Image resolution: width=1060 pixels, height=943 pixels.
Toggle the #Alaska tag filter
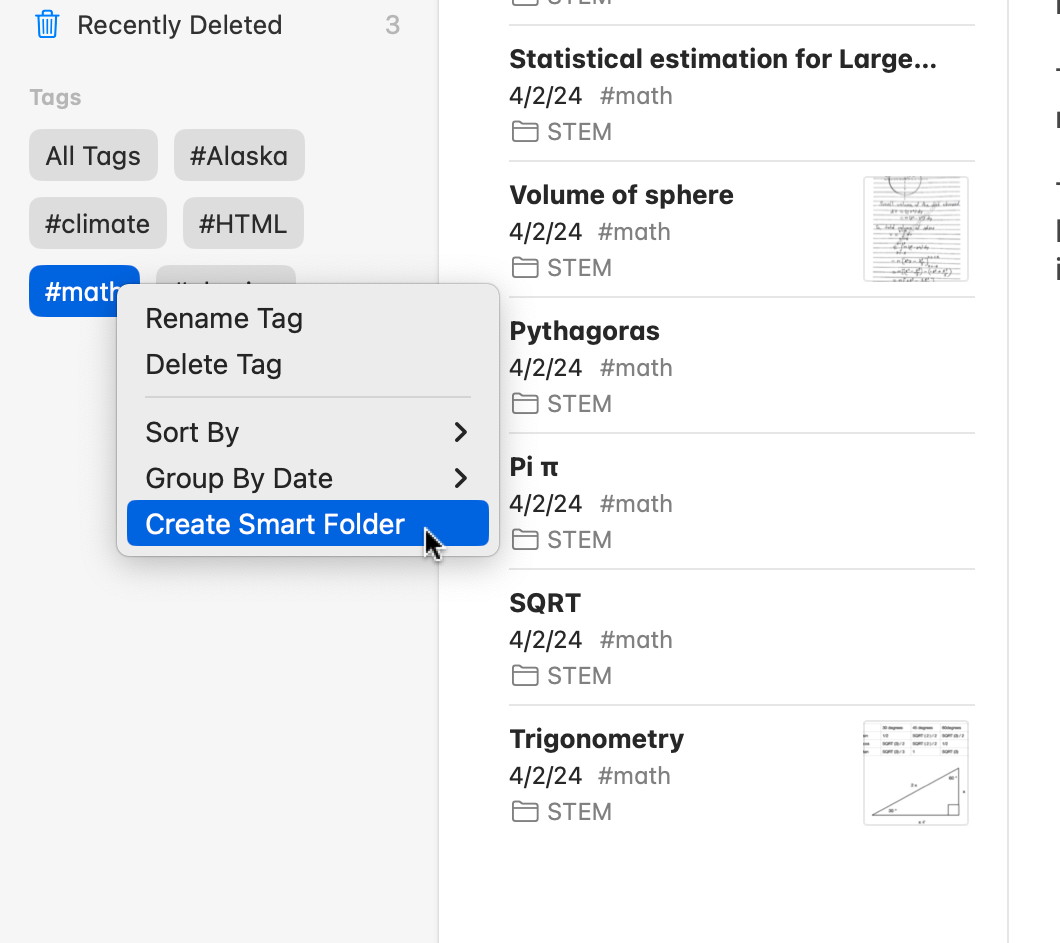pos(239,156)
